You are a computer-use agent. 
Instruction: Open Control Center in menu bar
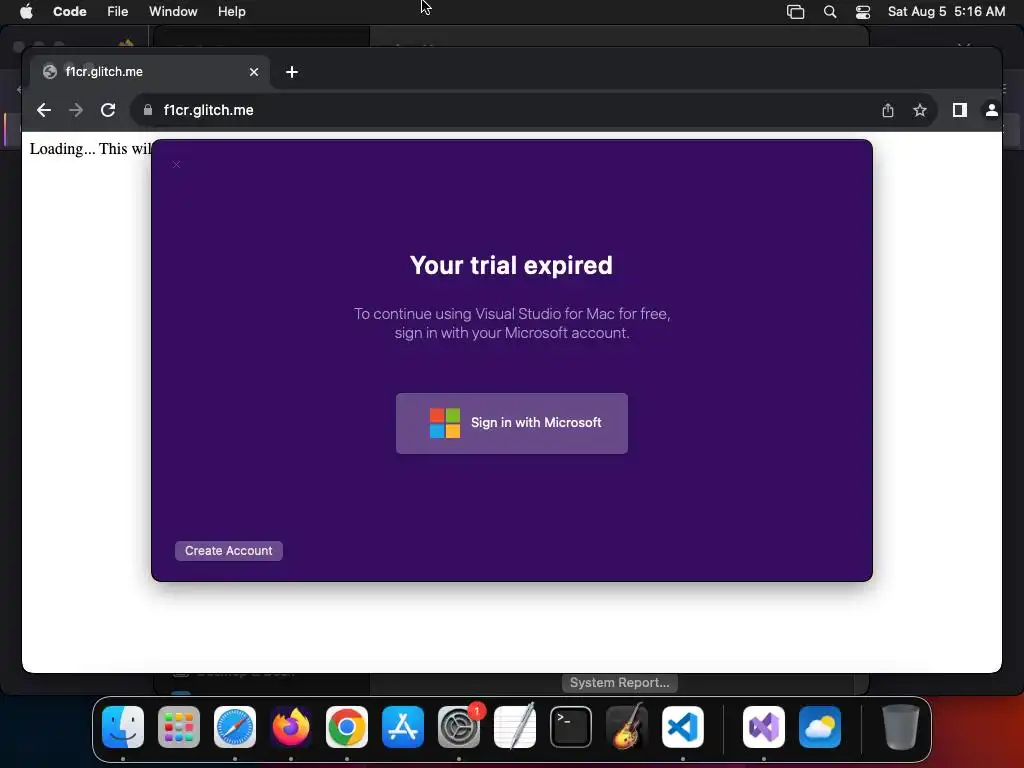pos(863,12)
